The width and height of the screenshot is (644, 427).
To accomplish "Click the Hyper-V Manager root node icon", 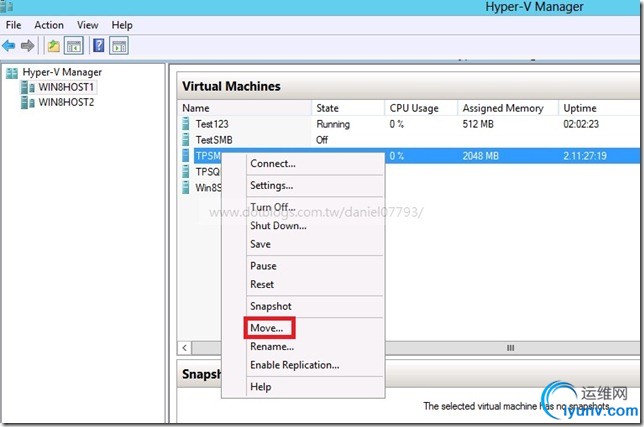I will [12, 73].
